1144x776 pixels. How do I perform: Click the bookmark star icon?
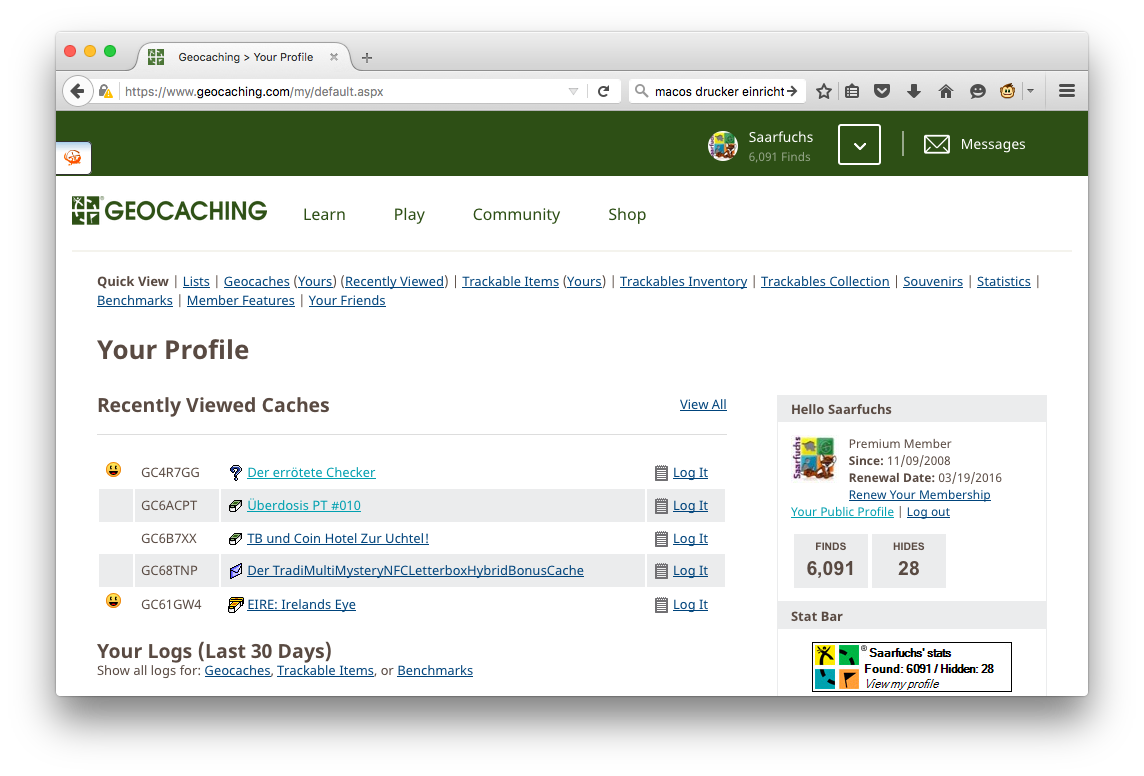(x=824, y=91)
